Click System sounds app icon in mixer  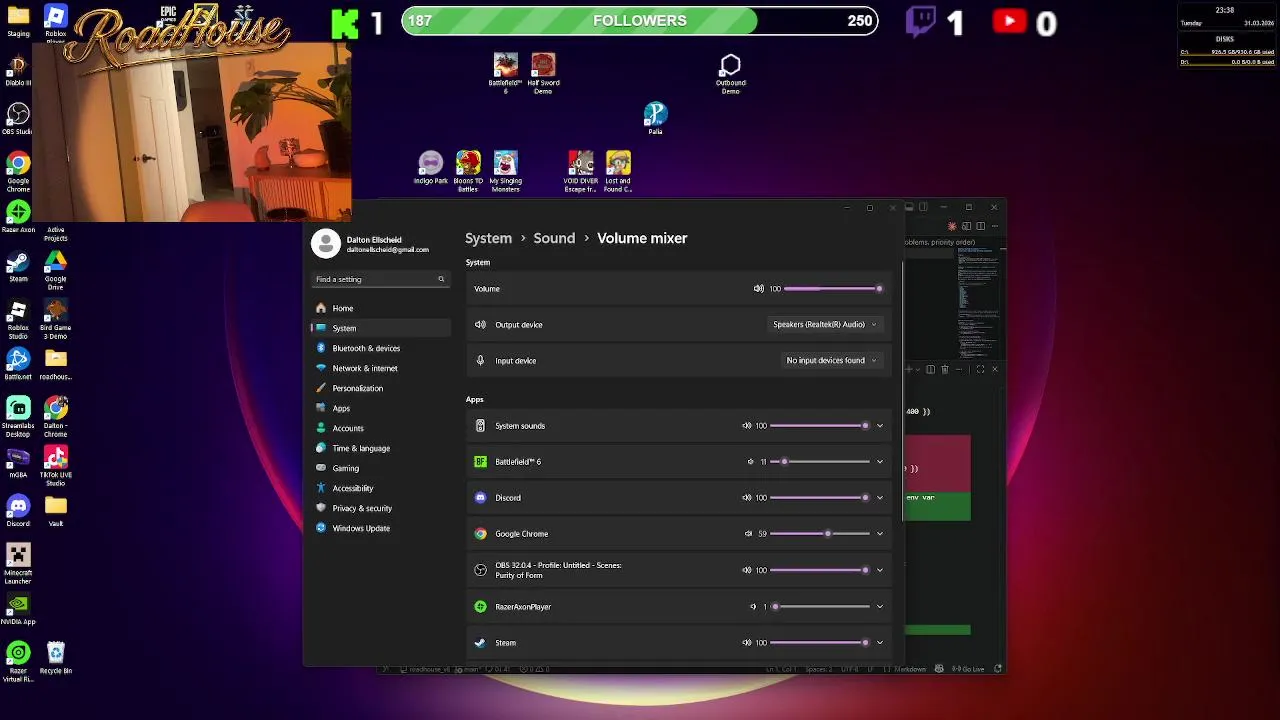pos(480,426)
